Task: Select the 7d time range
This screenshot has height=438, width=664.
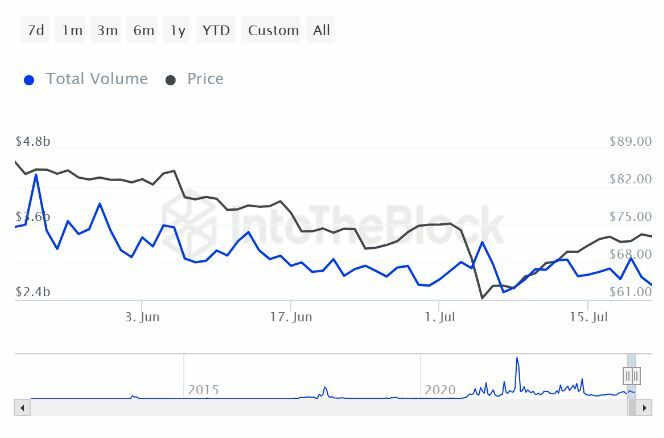Action: tap(36, 30)
